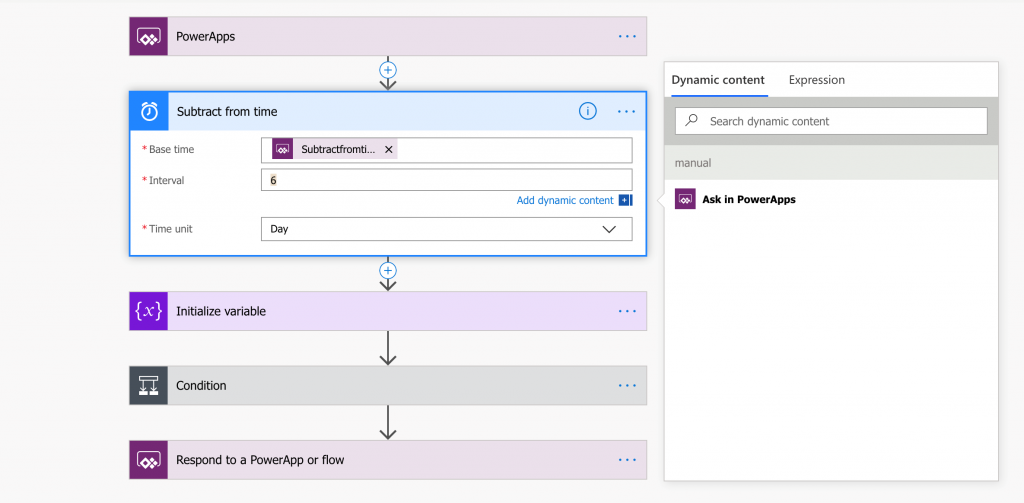Open the Condition step ellipsis menu

pos(627,385)
